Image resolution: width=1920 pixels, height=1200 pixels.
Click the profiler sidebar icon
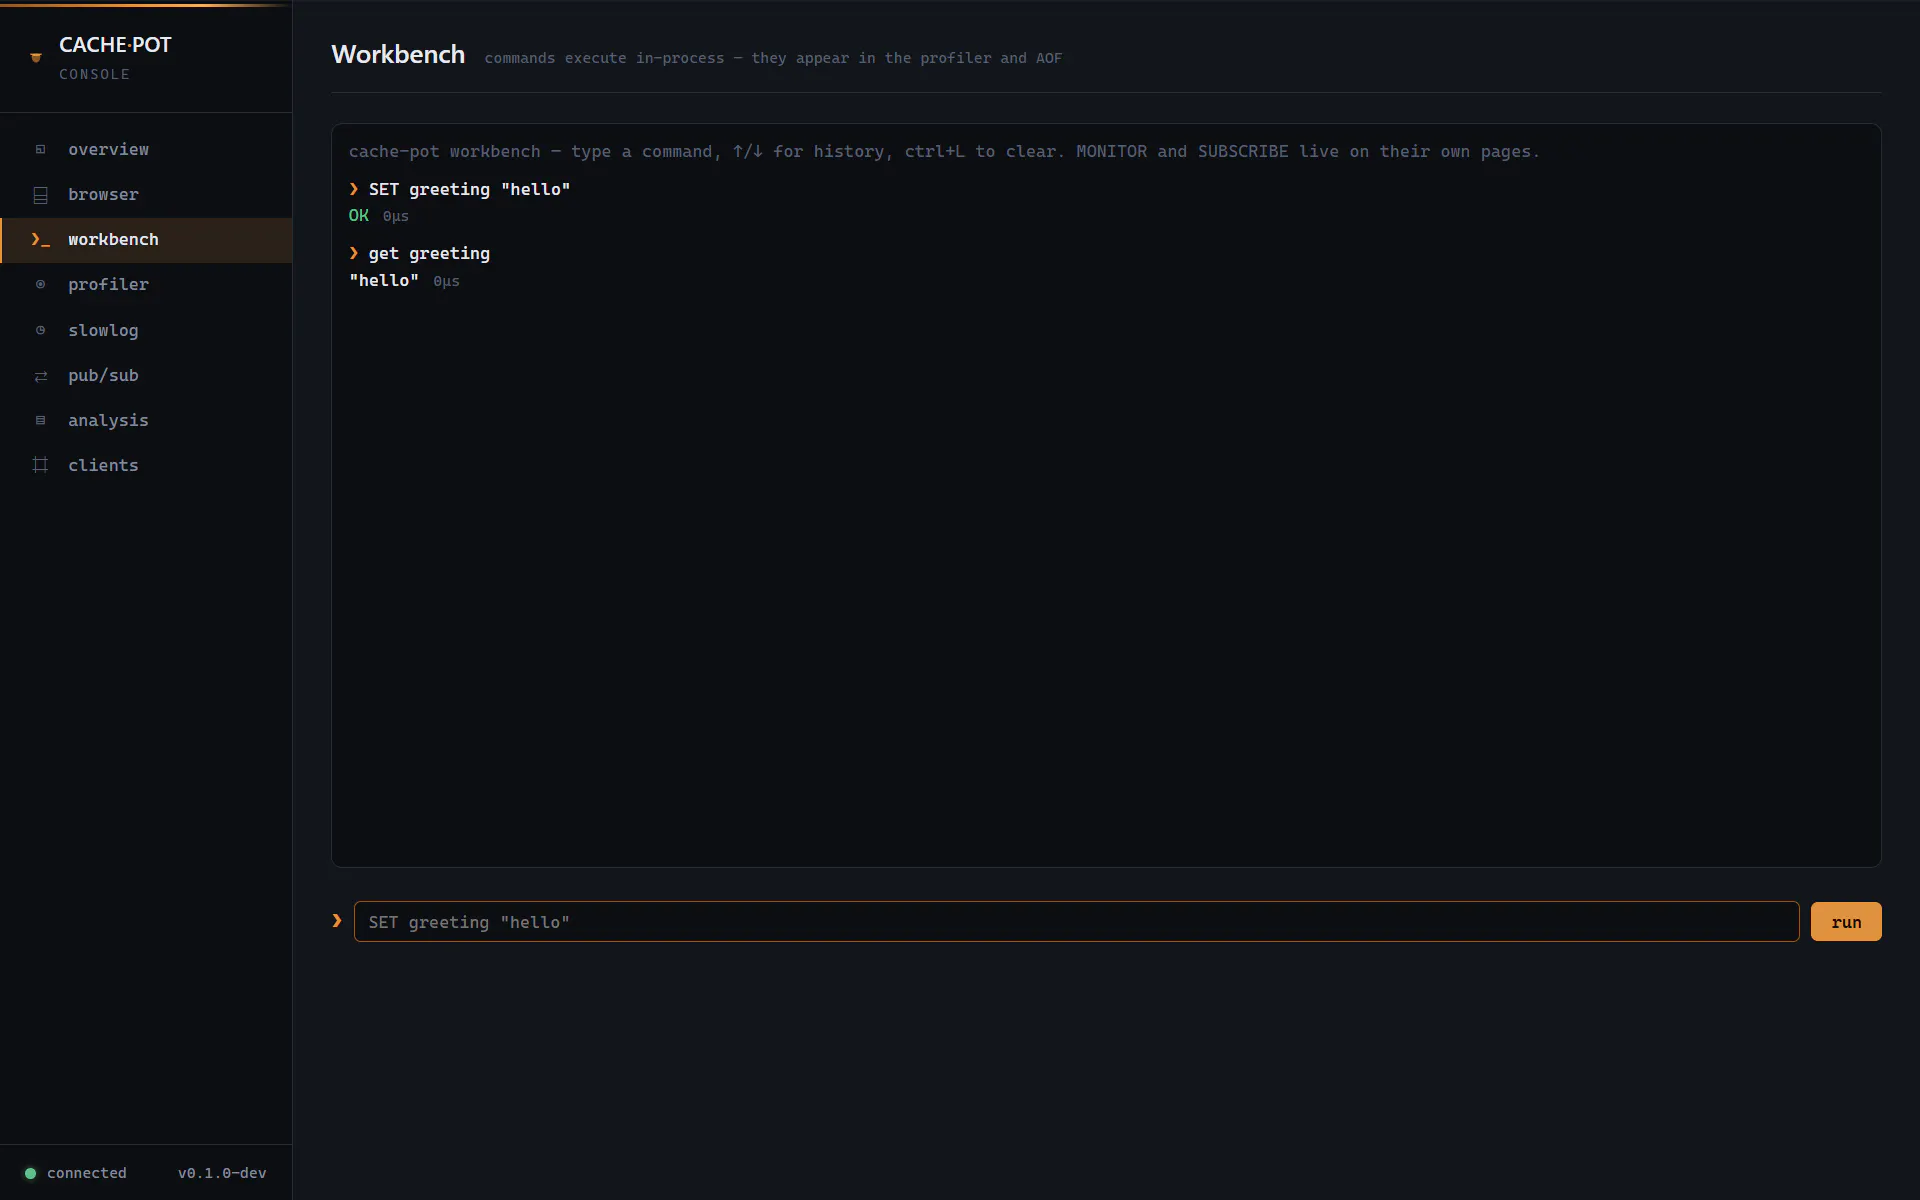coord(40,285)
